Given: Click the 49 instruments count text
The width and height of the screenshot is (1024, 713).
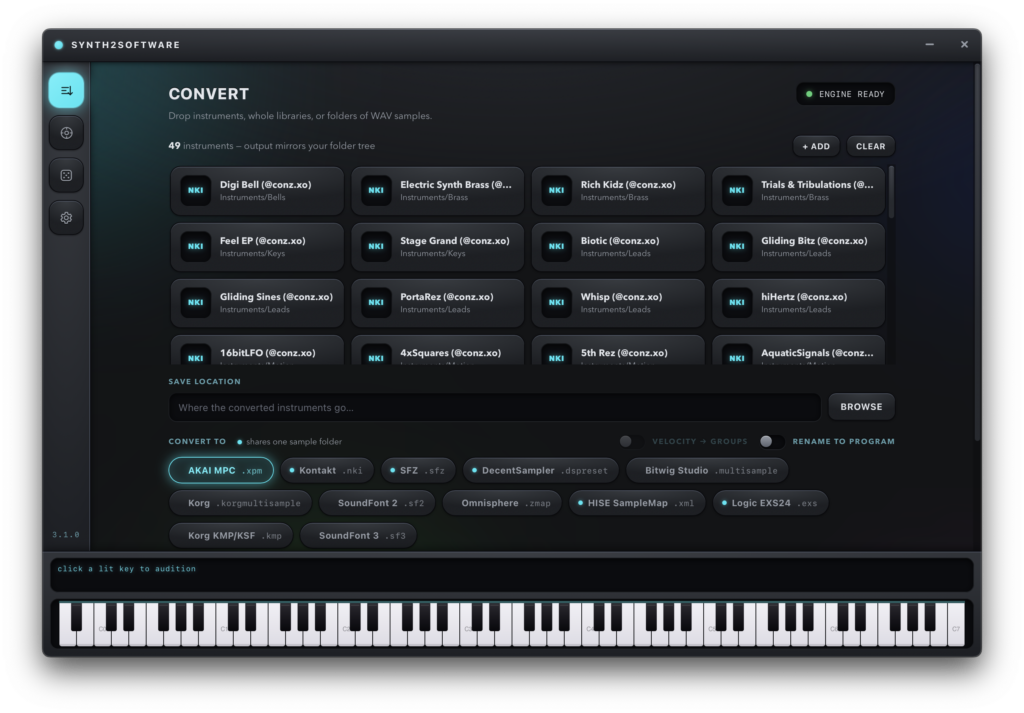Looking at the screenshot, I should [272, 146].
